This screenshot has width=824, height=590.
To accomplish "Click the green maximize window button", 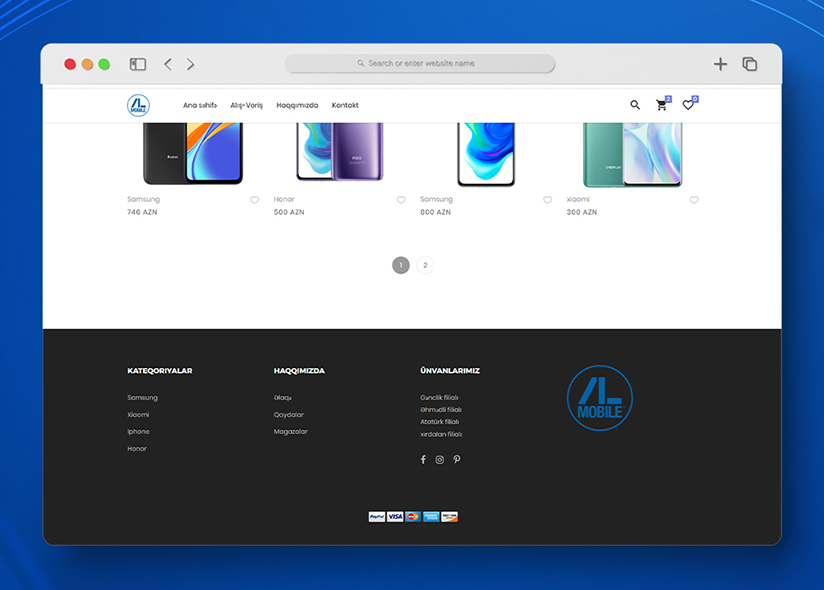I will click(104, 64).
